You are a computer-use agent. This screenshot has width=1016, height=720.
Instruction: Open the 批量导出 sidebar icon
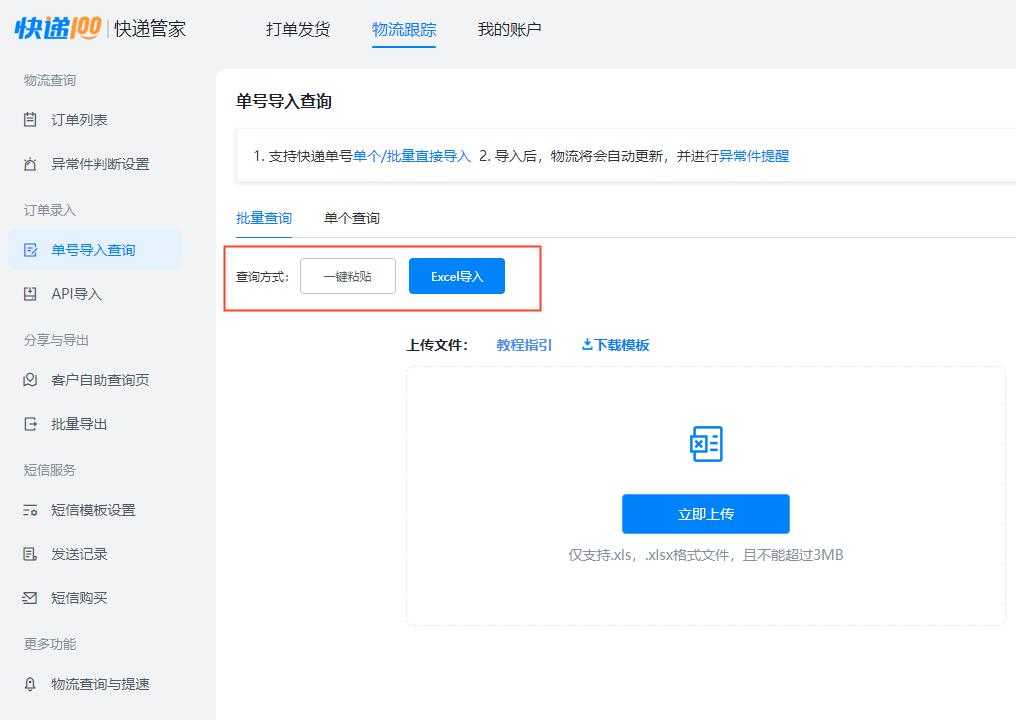pos(32,424)
